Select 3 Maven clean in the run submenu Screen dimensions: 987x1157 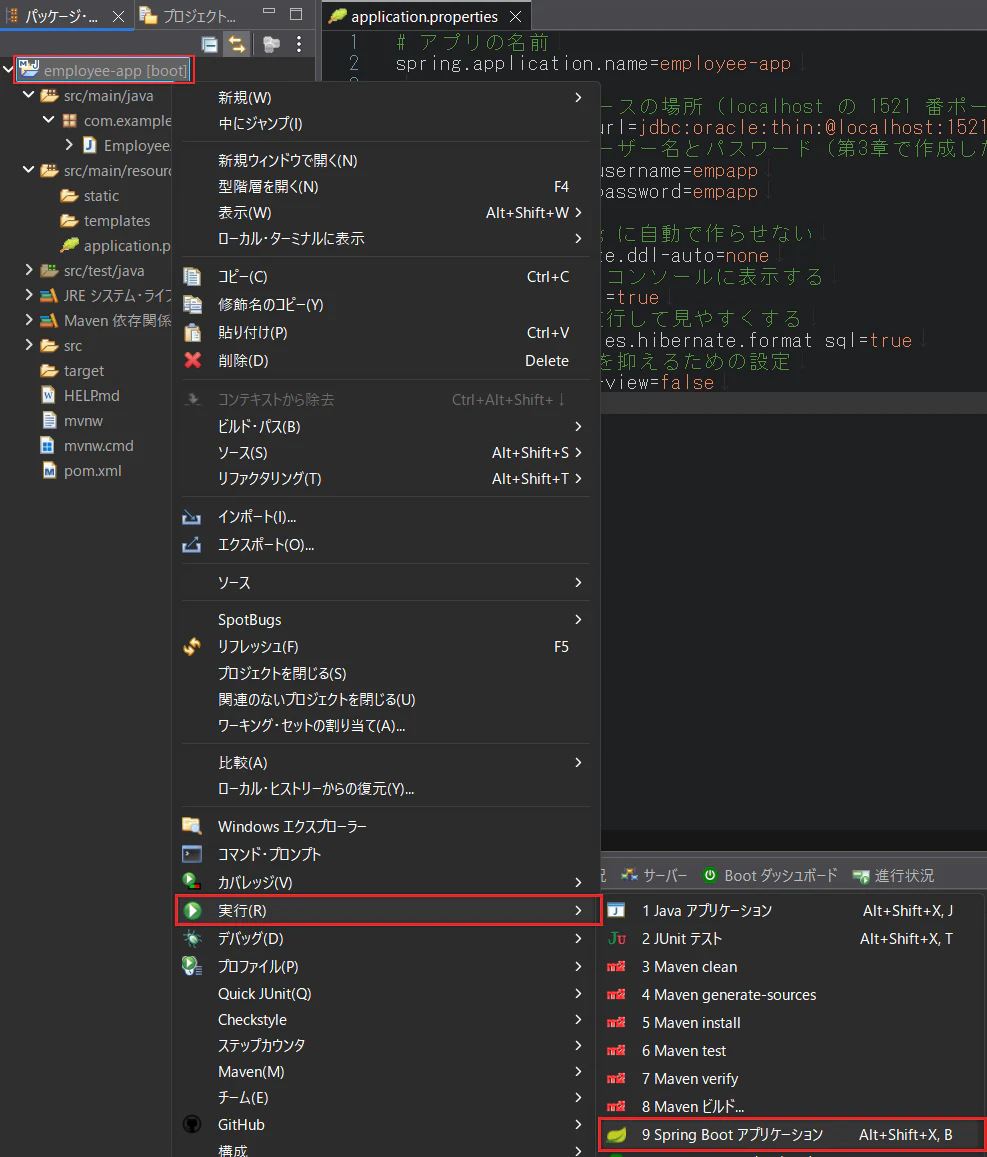tap(793, 967)
